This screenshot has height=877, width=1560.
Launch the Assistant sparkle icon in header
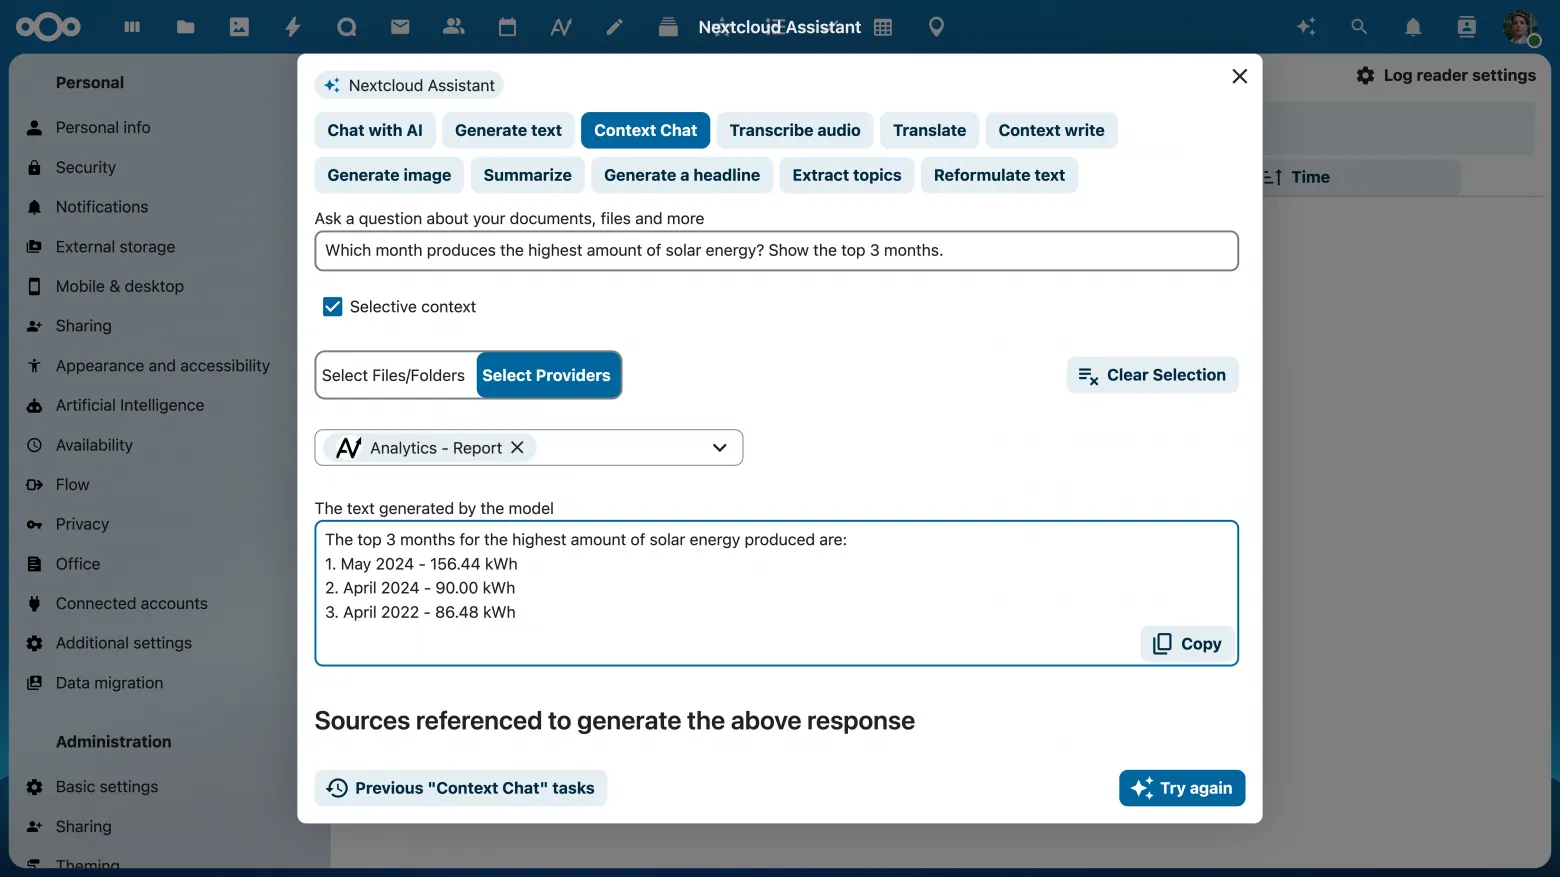(1306, 27)
